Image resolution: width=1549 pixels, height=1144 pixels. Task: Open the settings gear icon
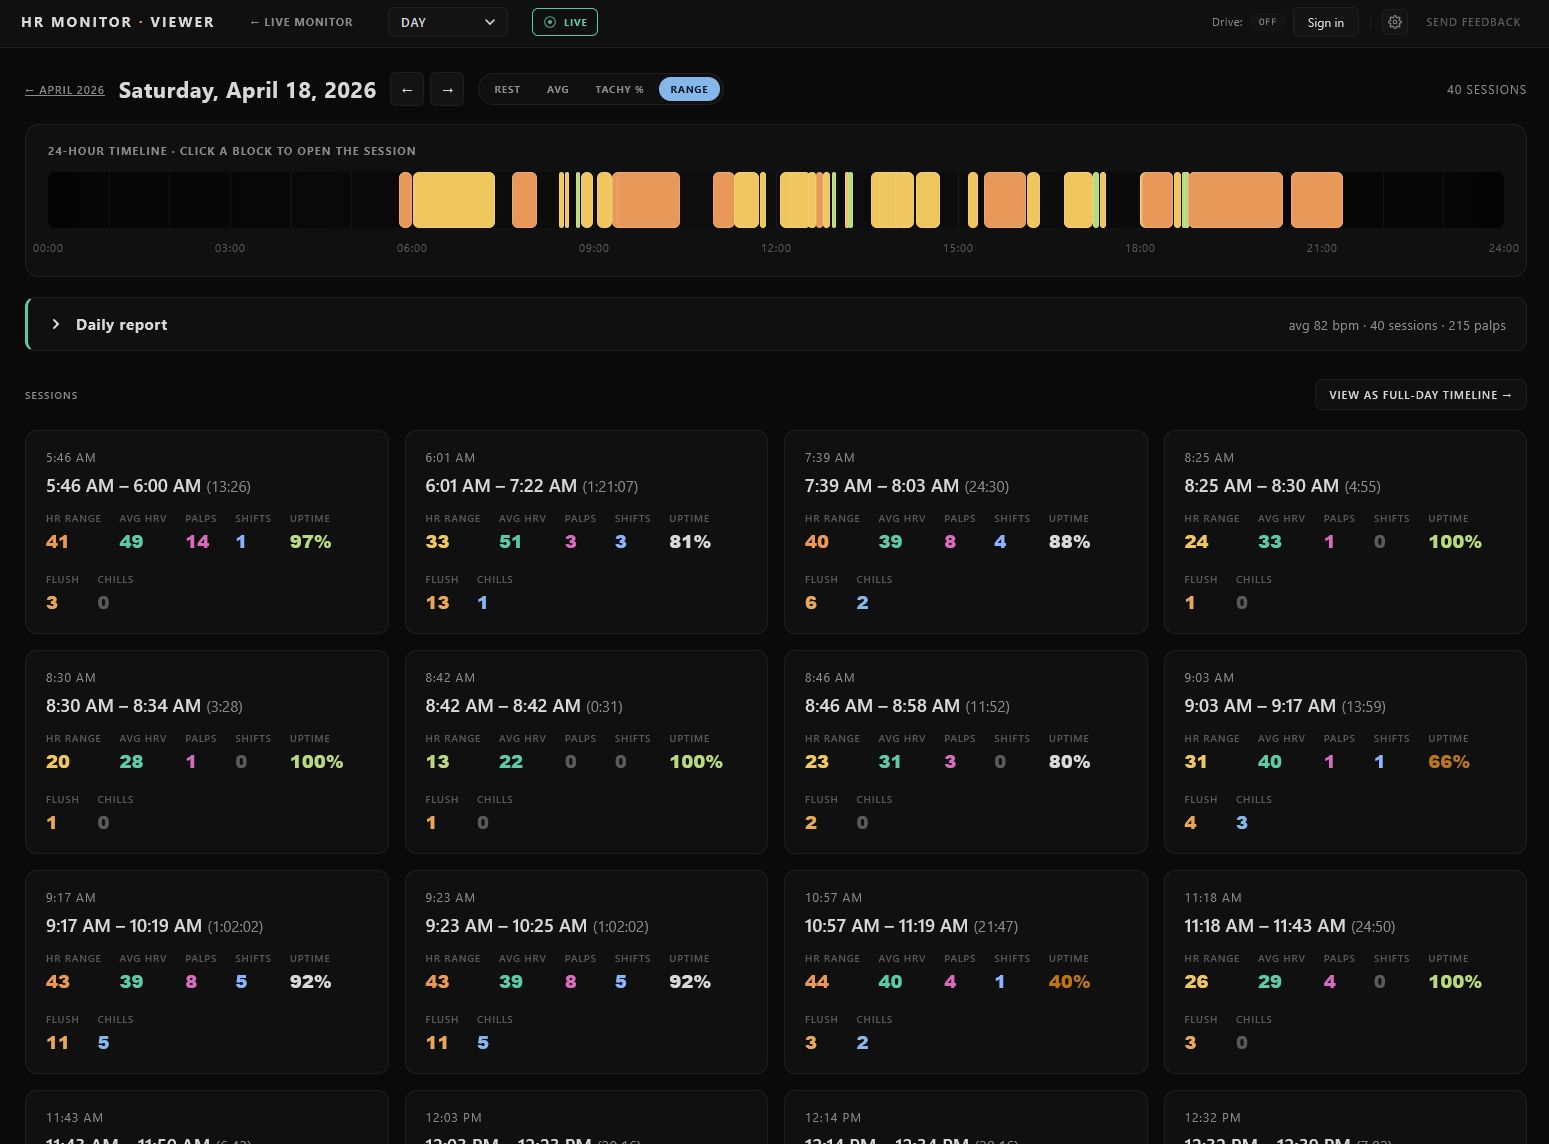[x=1395, y=21]
